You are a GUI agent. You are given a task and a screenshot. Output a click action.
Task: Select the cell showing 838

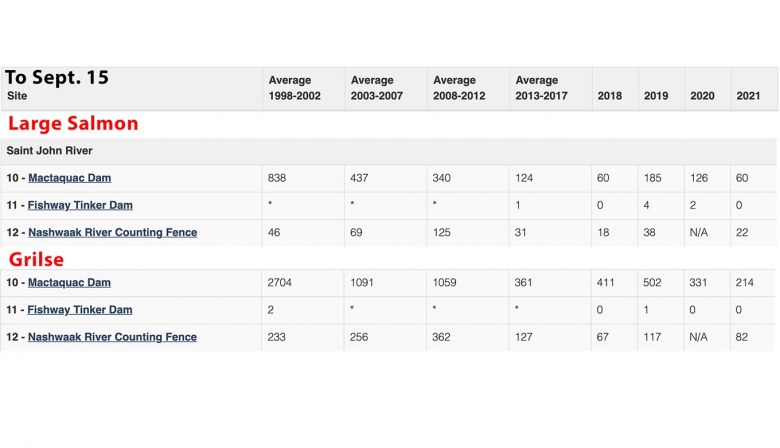click(x=277, y=178)
